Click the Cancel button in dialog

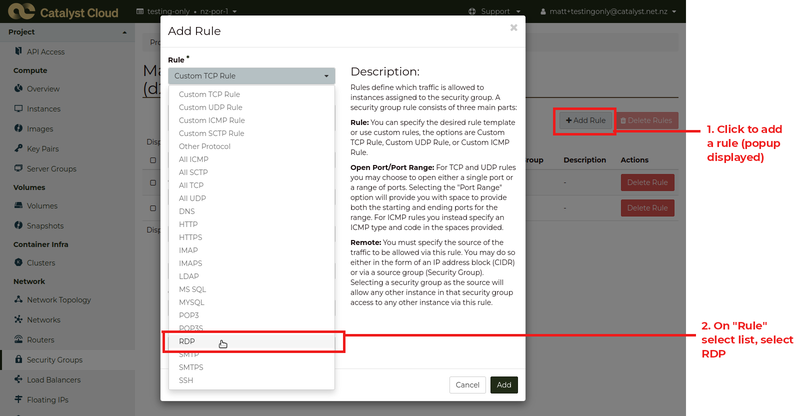point(467,385)
